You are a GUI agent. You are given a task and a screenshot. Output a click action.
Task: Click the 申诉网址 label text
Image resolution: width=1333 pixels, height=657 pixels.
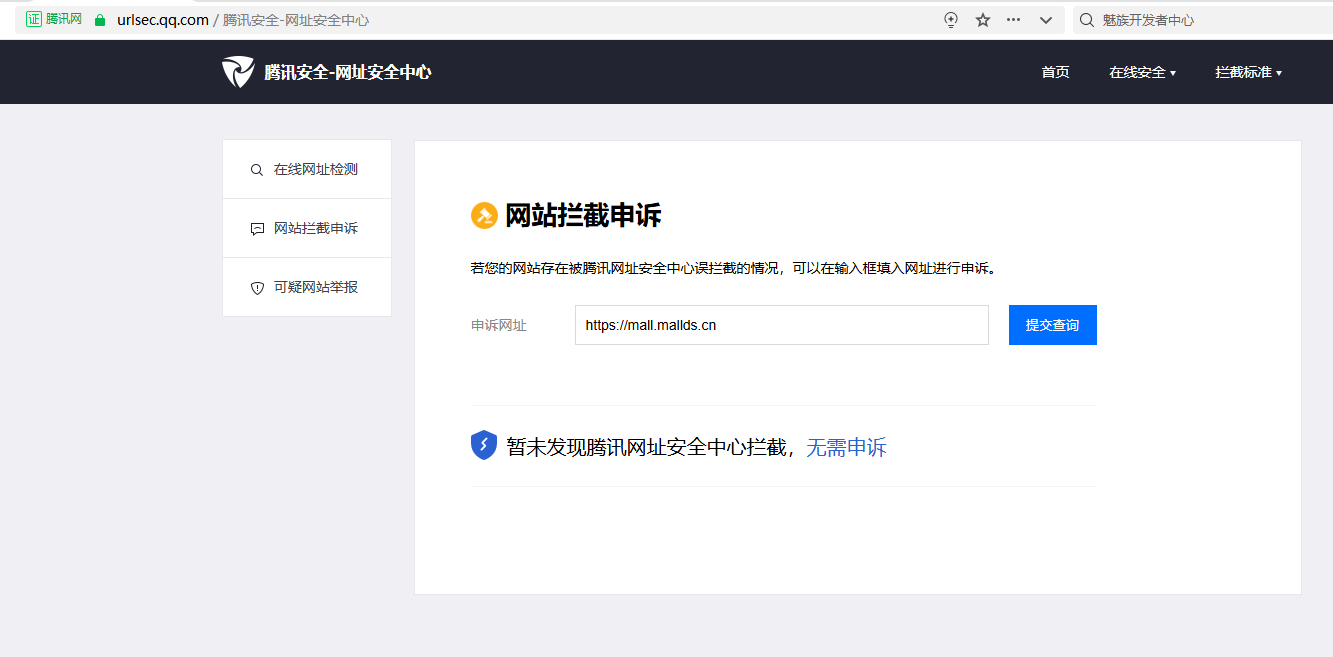tap(499, 326)
